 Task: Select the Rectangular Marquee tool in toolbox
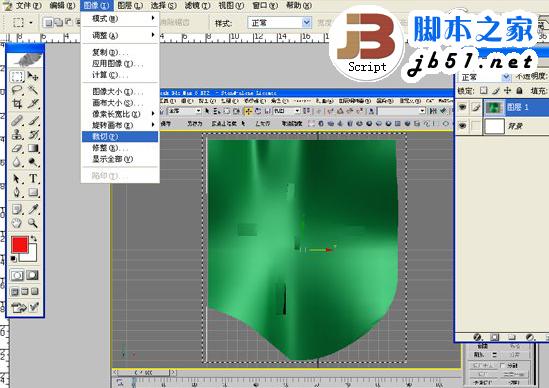pos(17,76)
